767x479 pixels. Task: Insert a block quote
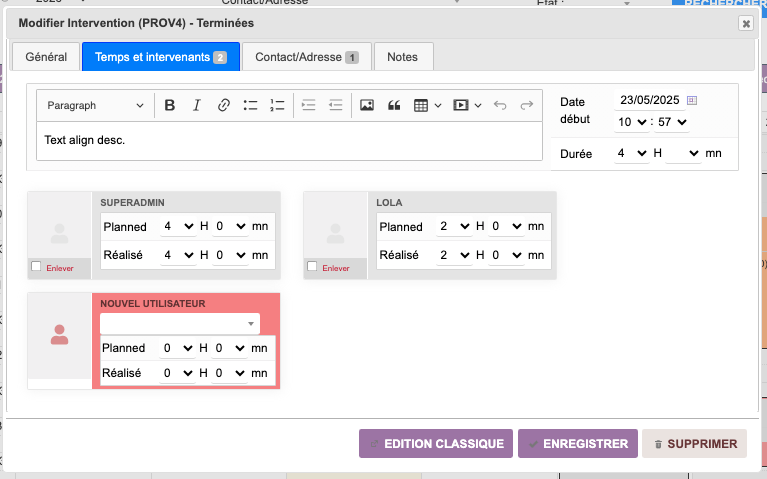(394, 105)
